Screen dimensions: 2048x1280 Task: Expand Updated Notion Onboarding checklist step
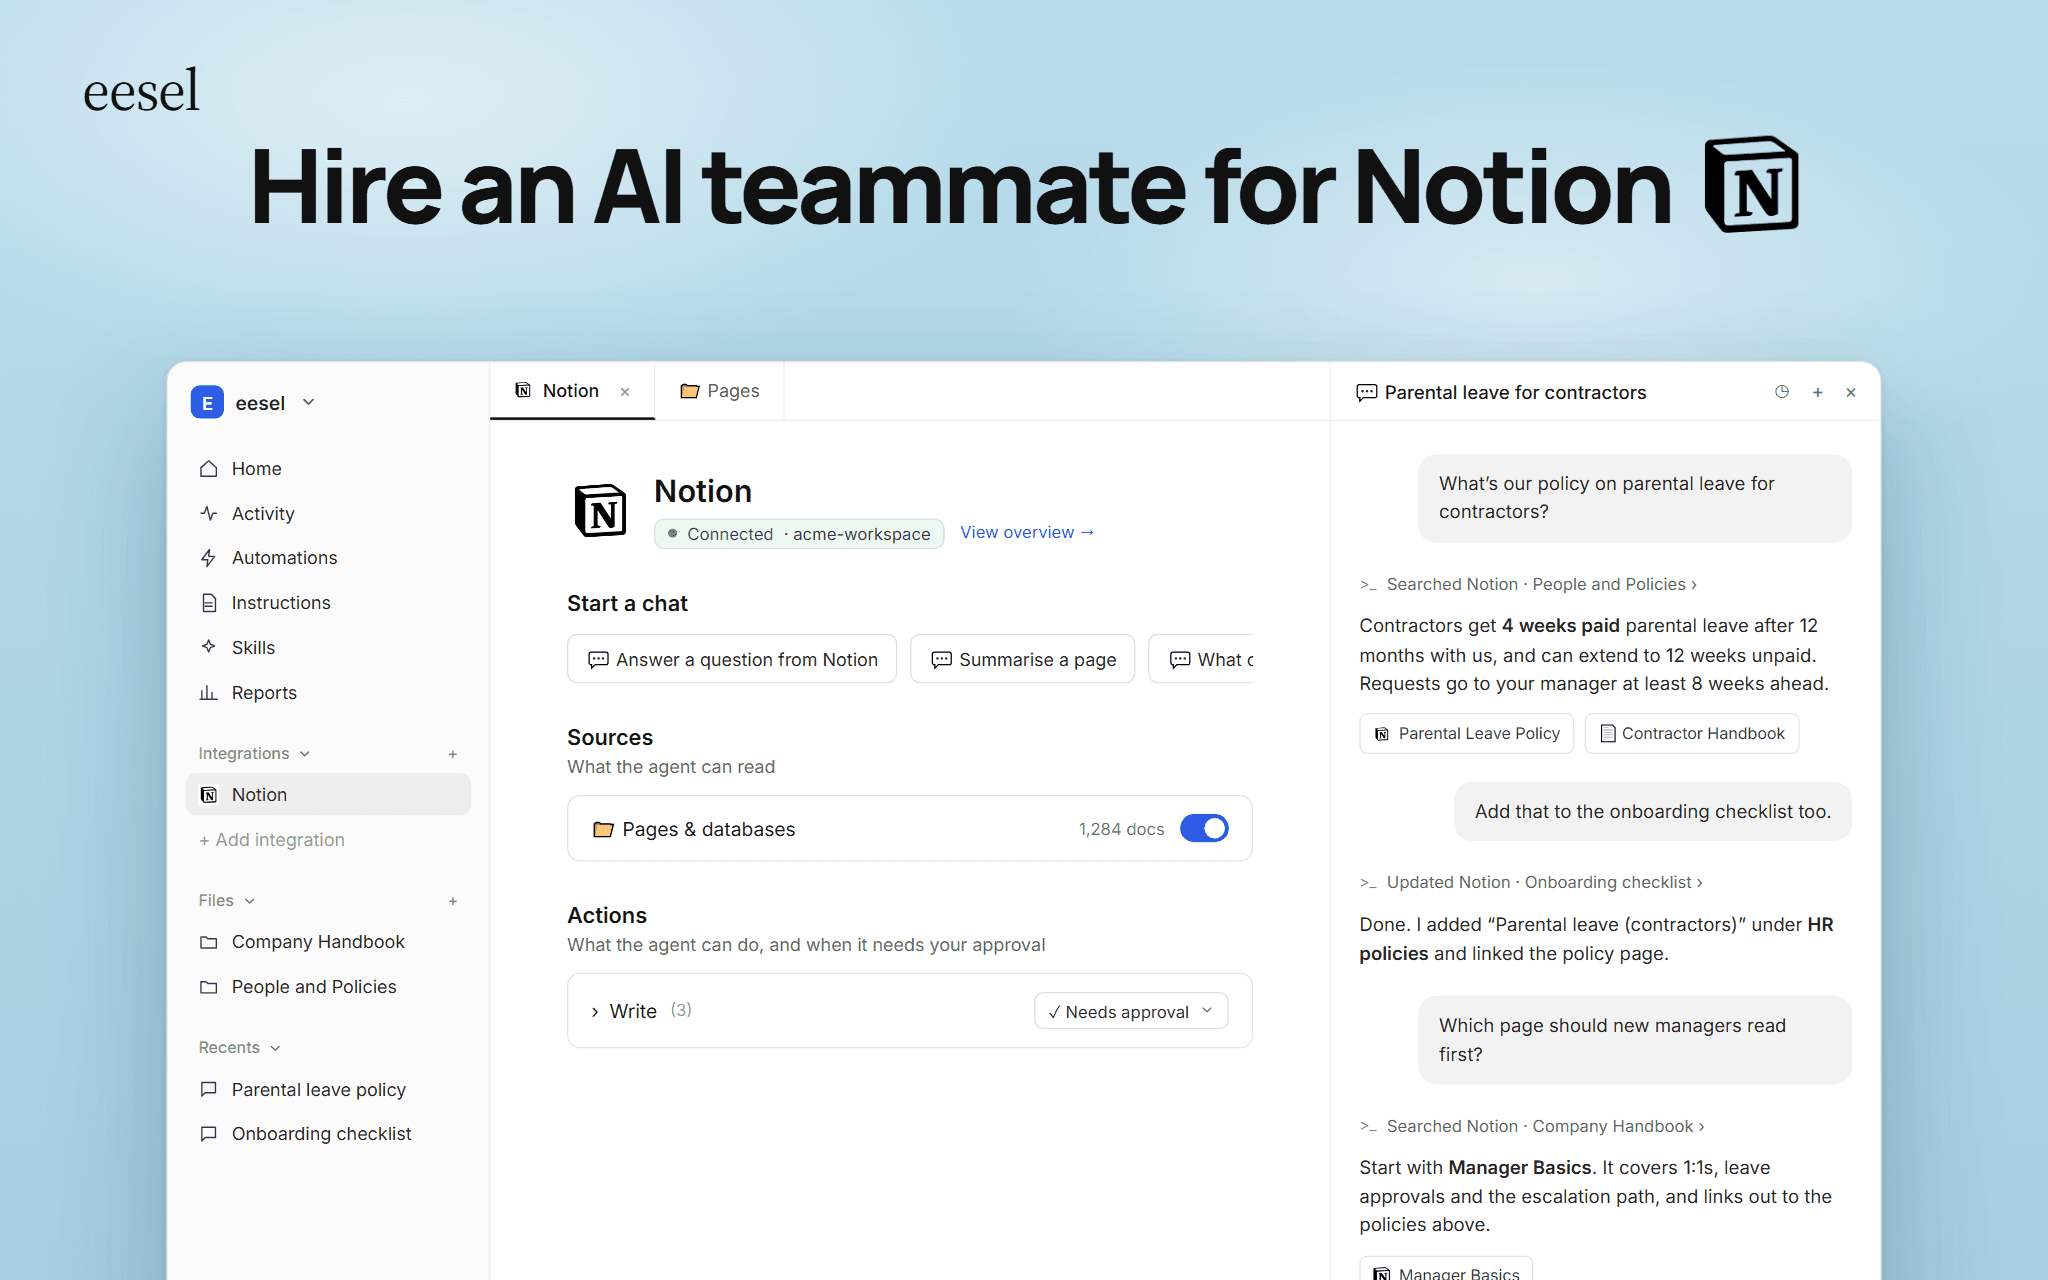1531,882
